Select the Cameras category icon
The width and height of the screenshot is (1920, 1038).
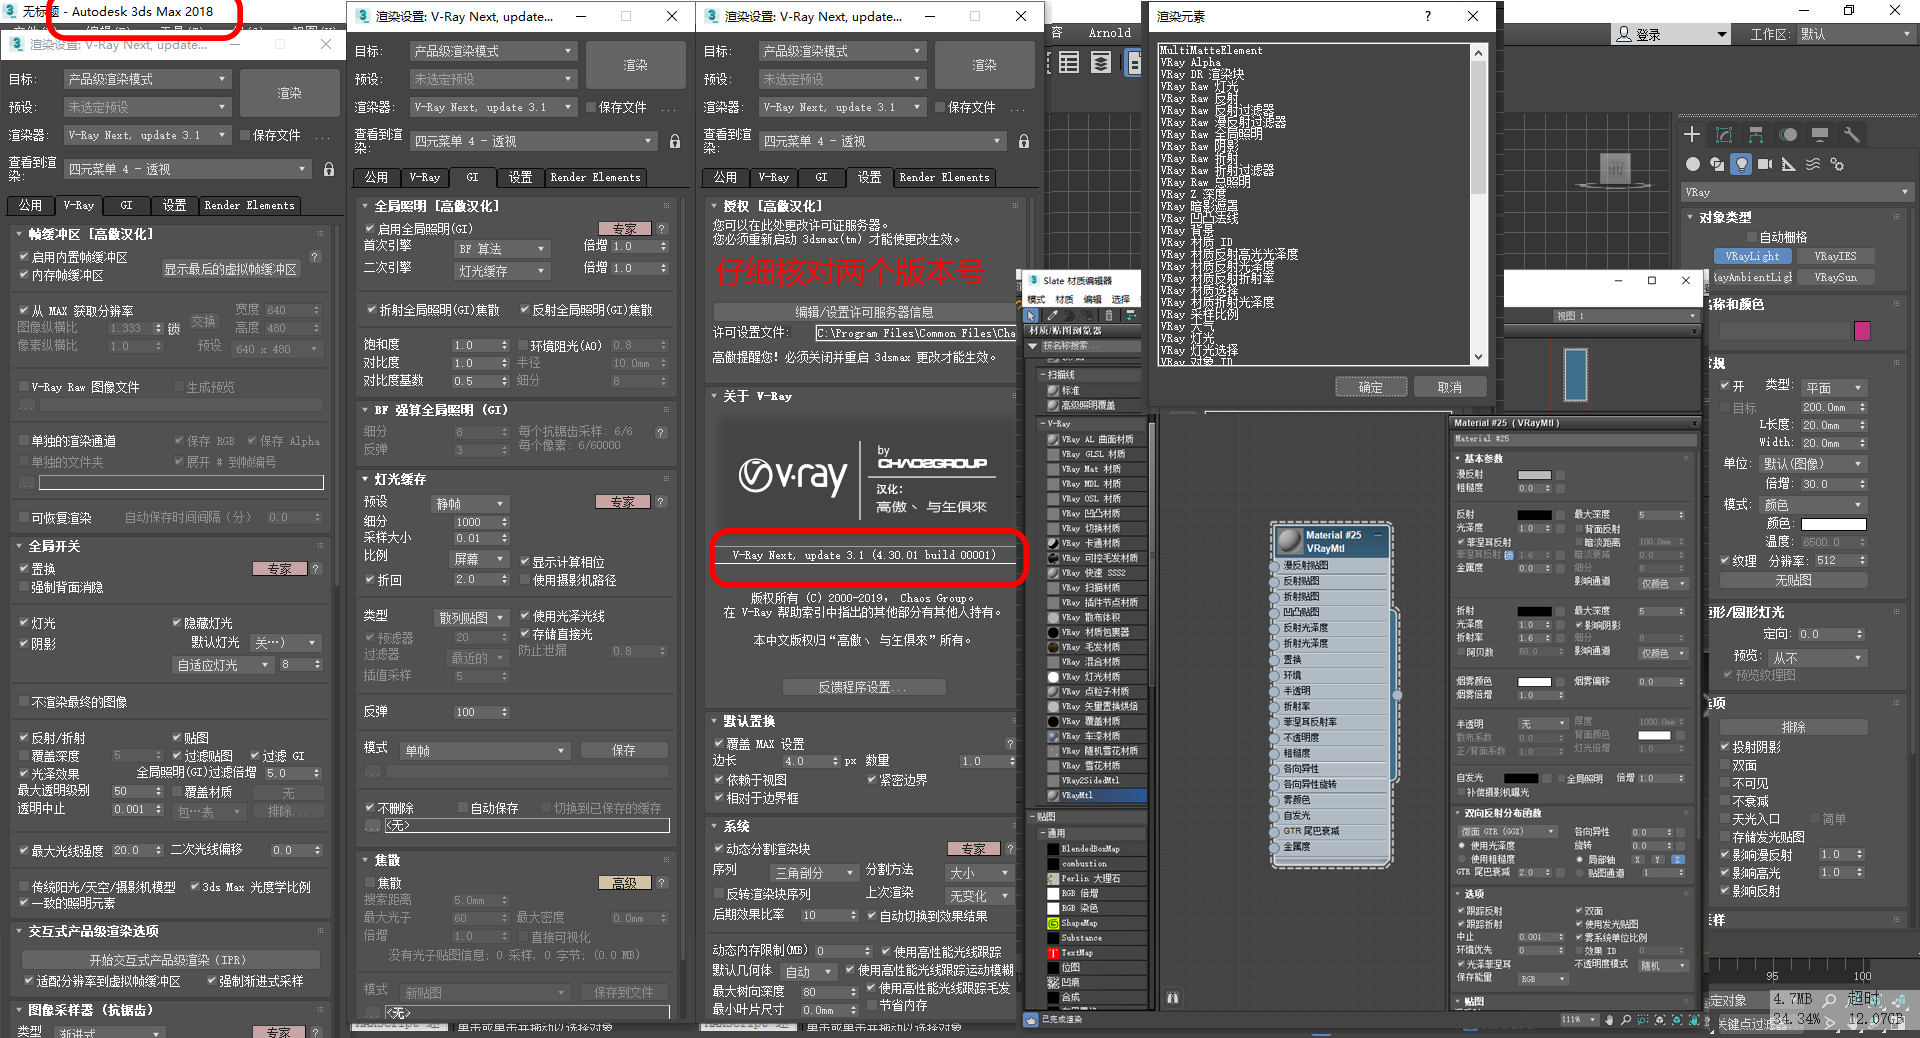pyautogui.click(x=1765, y=164)
